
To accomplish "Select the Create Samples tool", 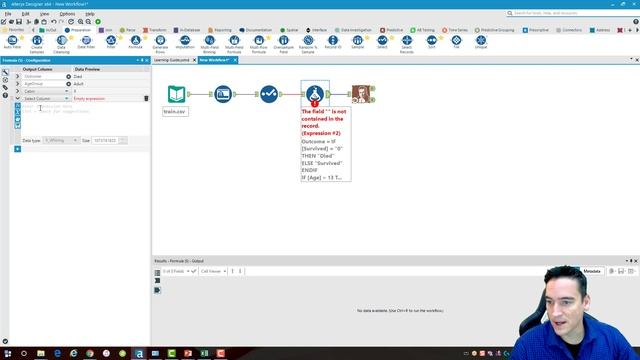I will (x=37, y=44).
